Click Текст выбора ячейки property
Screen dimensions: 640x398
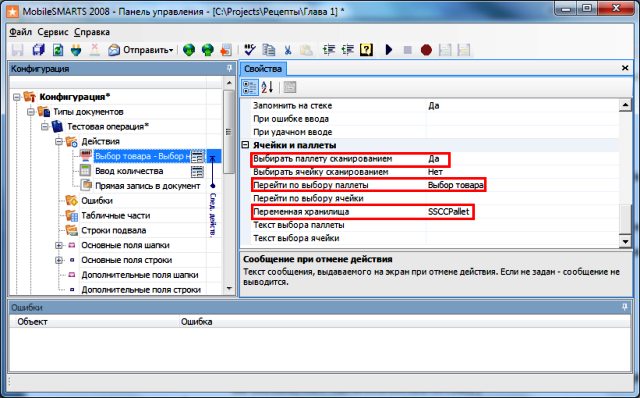(x=296, y=238)
